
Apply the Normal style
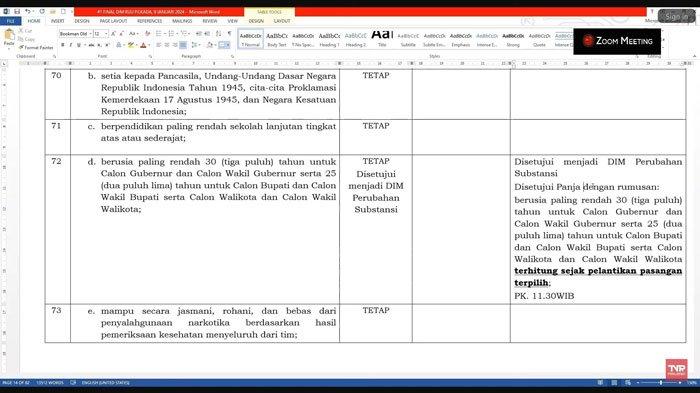[250, 39]
